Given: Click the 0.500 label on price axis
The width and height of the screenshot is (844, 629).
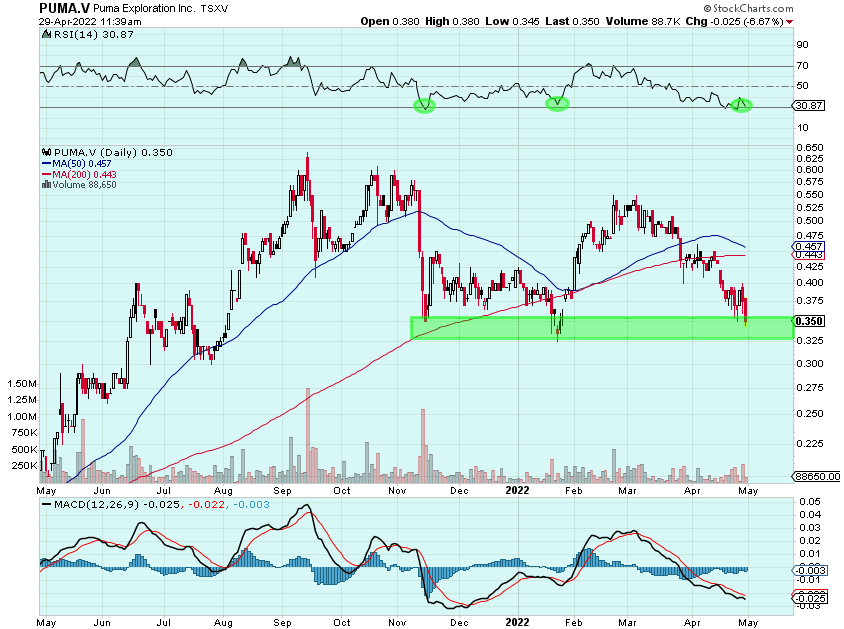Looking at the screenshot, I should tap(810, 221).
